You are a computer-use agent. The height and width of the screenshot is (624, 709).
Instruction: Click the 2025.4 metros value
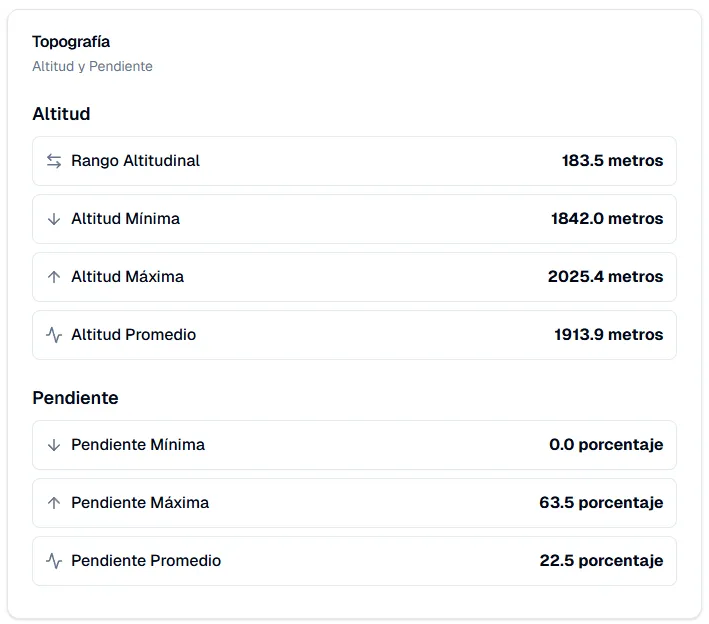pos(605,276)
